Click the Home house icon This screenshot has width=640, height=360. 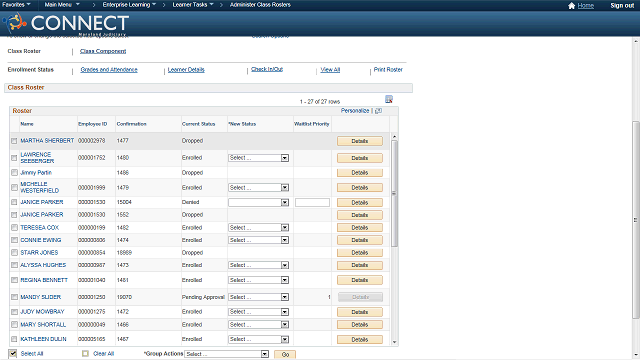click(571, 5)
